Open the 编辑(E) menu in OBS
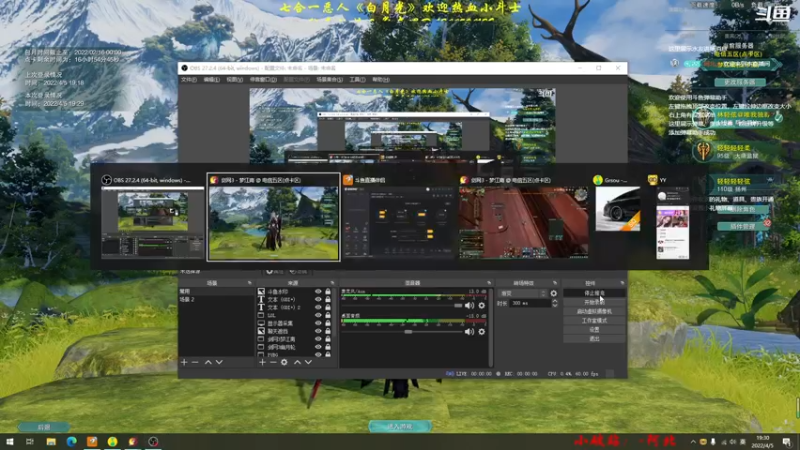The height and width of the screenshot is (450, 800). click(212, 80)
